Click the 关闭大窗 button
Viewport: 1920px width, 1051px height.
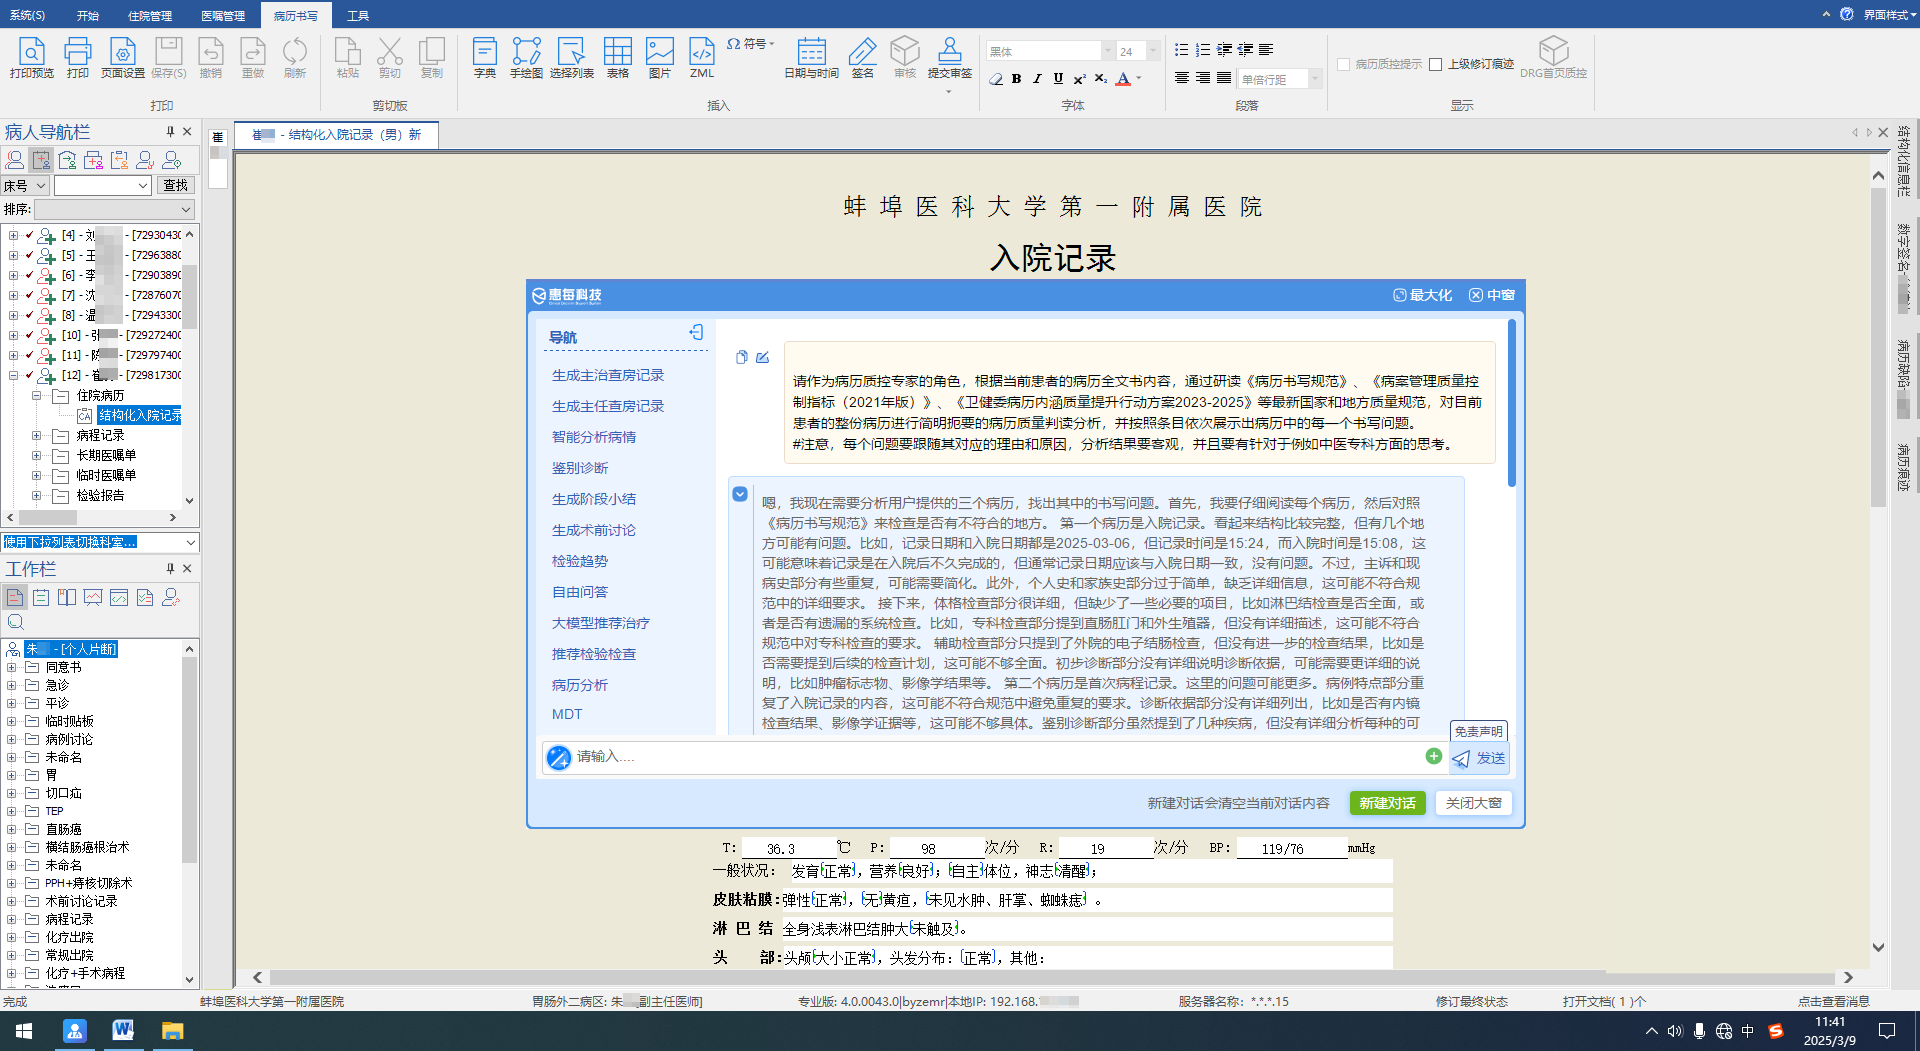point(1473,803)
